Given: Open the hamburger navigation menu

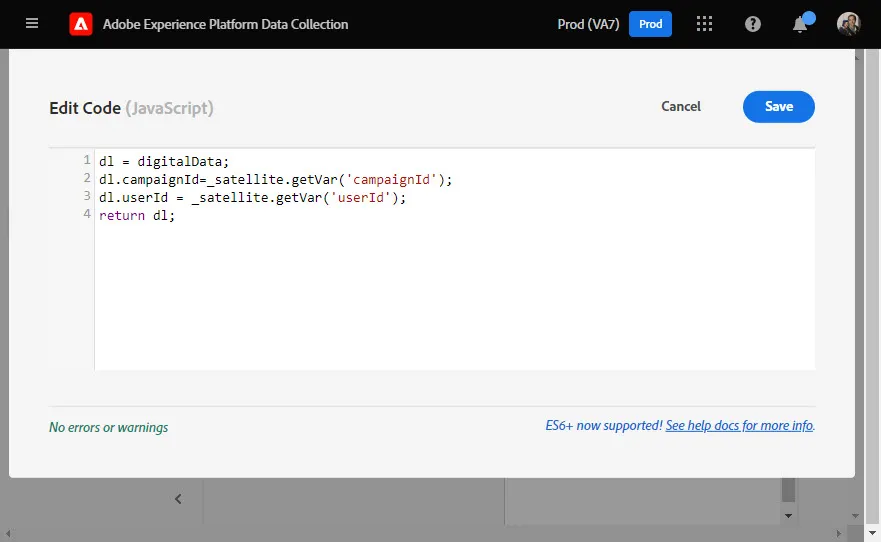Looking at the screenshot, I should click(x=32, y=24).
